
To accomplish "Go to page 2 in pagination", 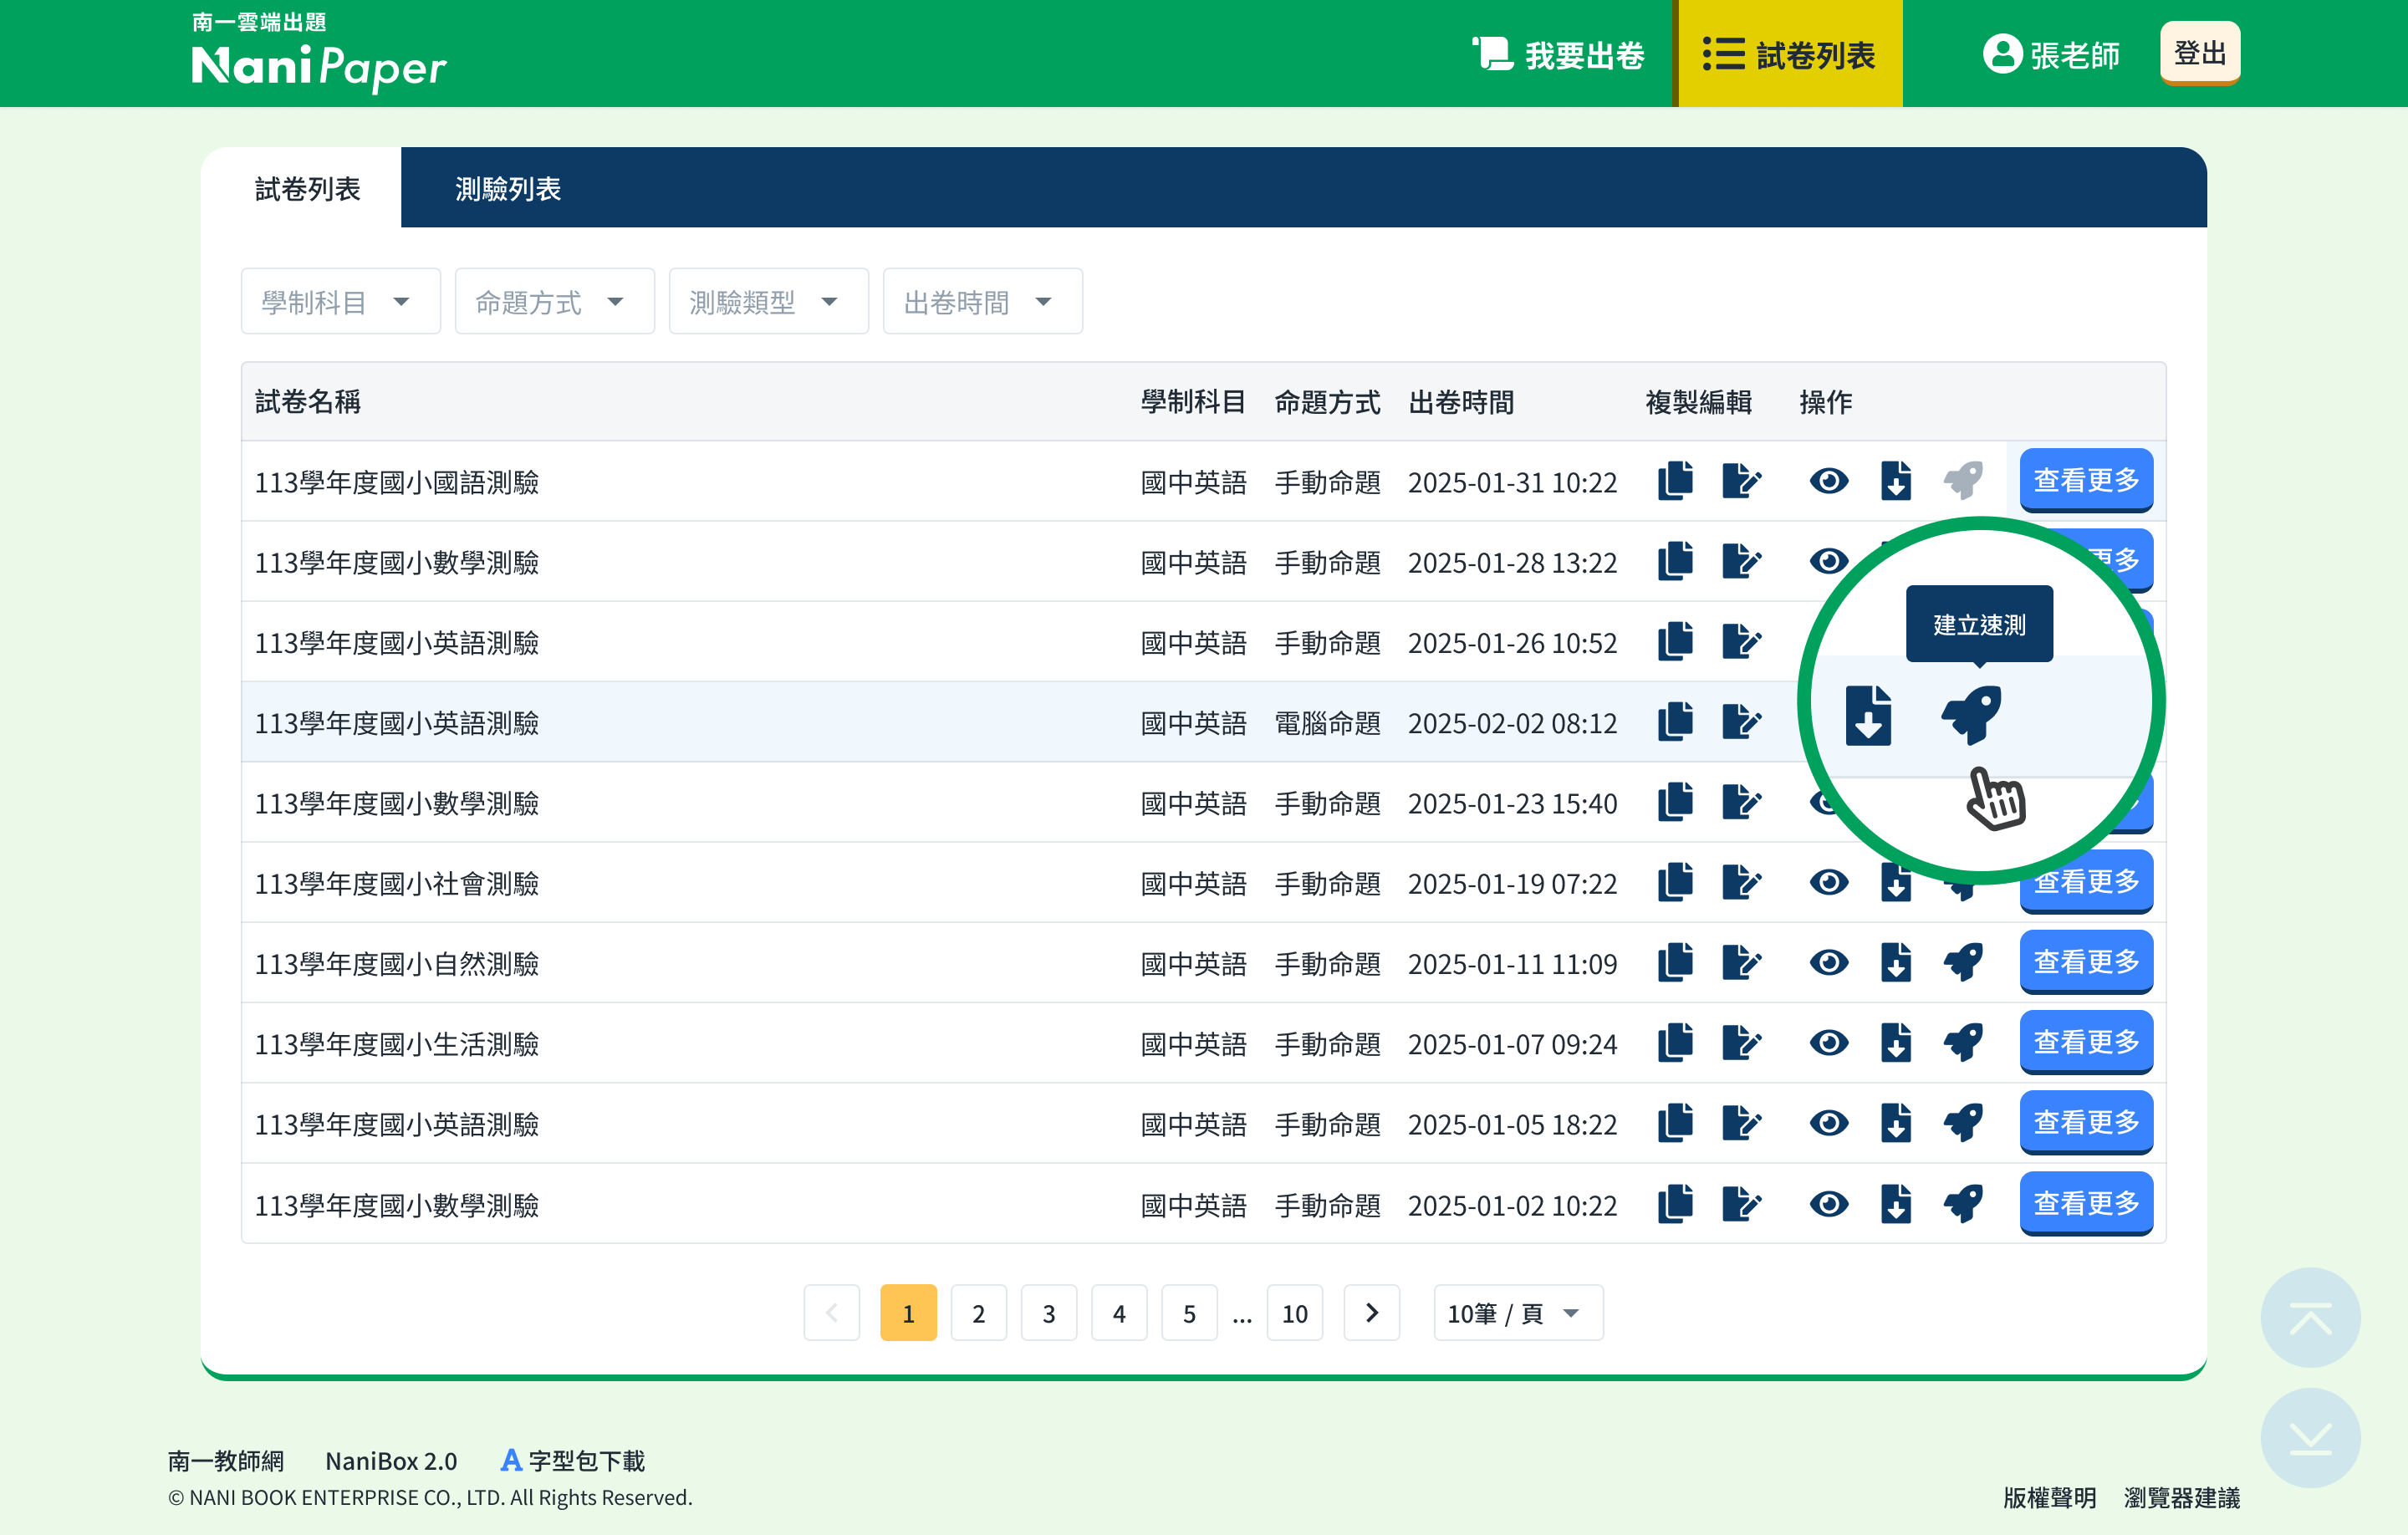I will [x=978, y=1313].
